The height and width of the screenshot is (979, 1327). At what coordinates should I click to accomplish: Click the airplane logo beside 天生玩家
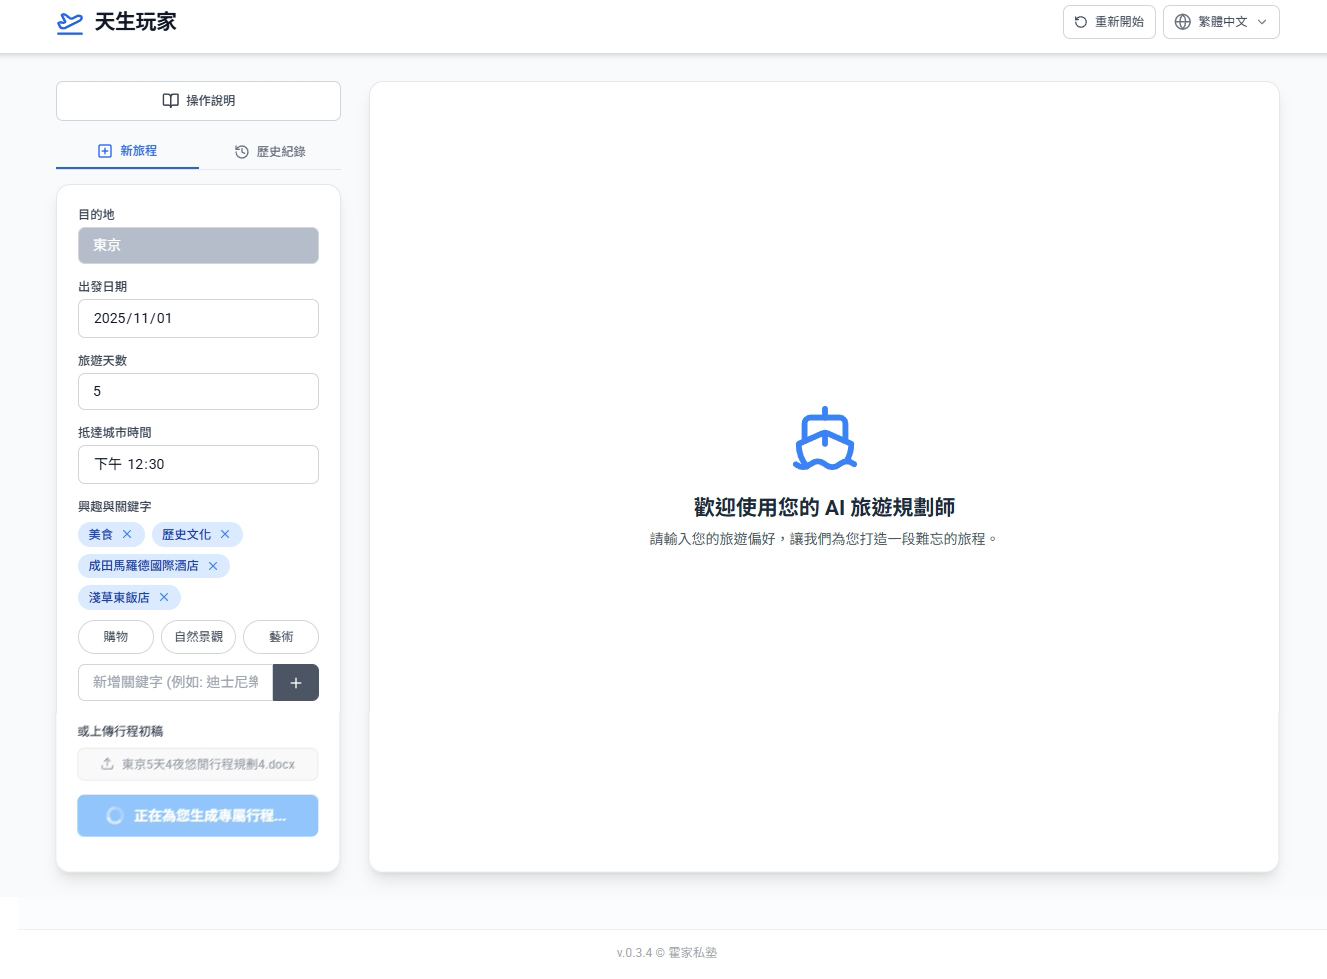[70, 23]
